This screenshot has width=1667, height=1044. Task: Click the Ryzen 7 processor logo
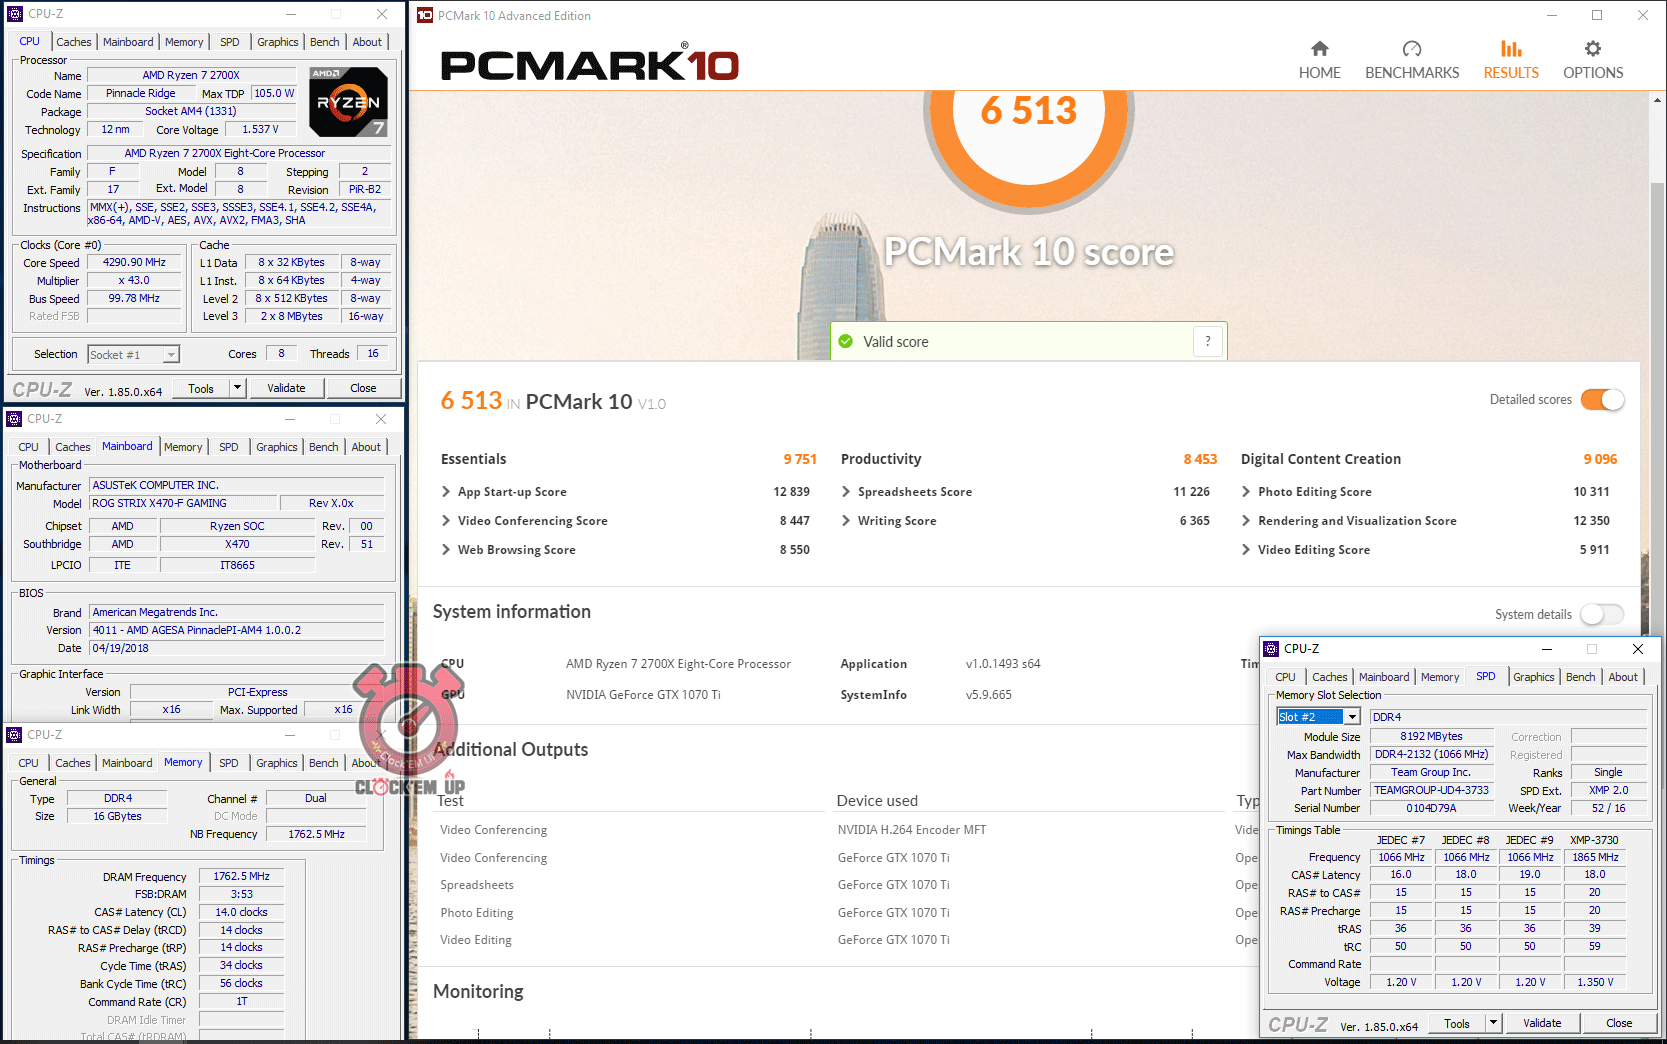click(x=348, y=101)
